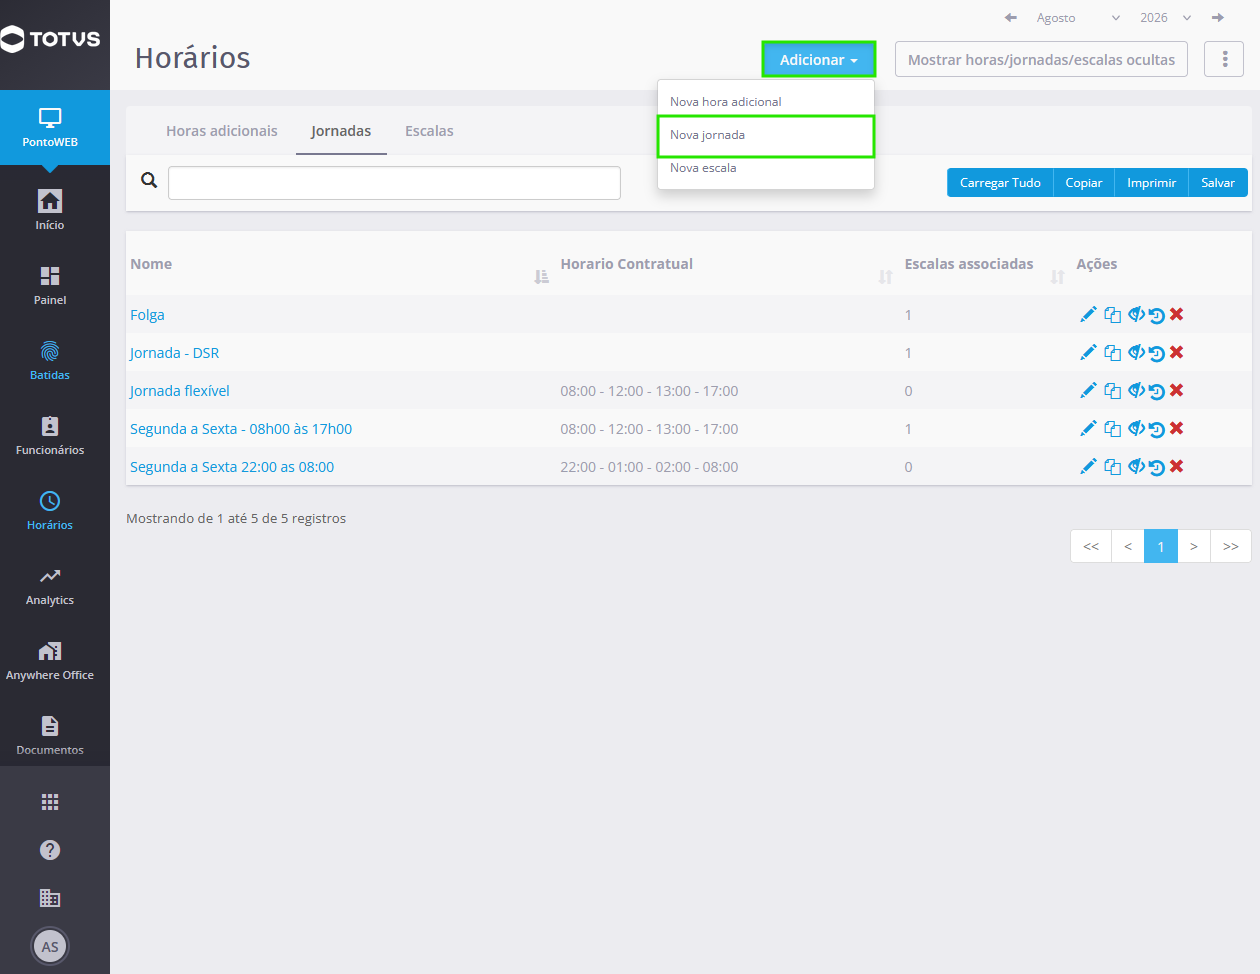Click the search magnifier icon
This screenshot has height=974, width=1260.
point(149,180)
